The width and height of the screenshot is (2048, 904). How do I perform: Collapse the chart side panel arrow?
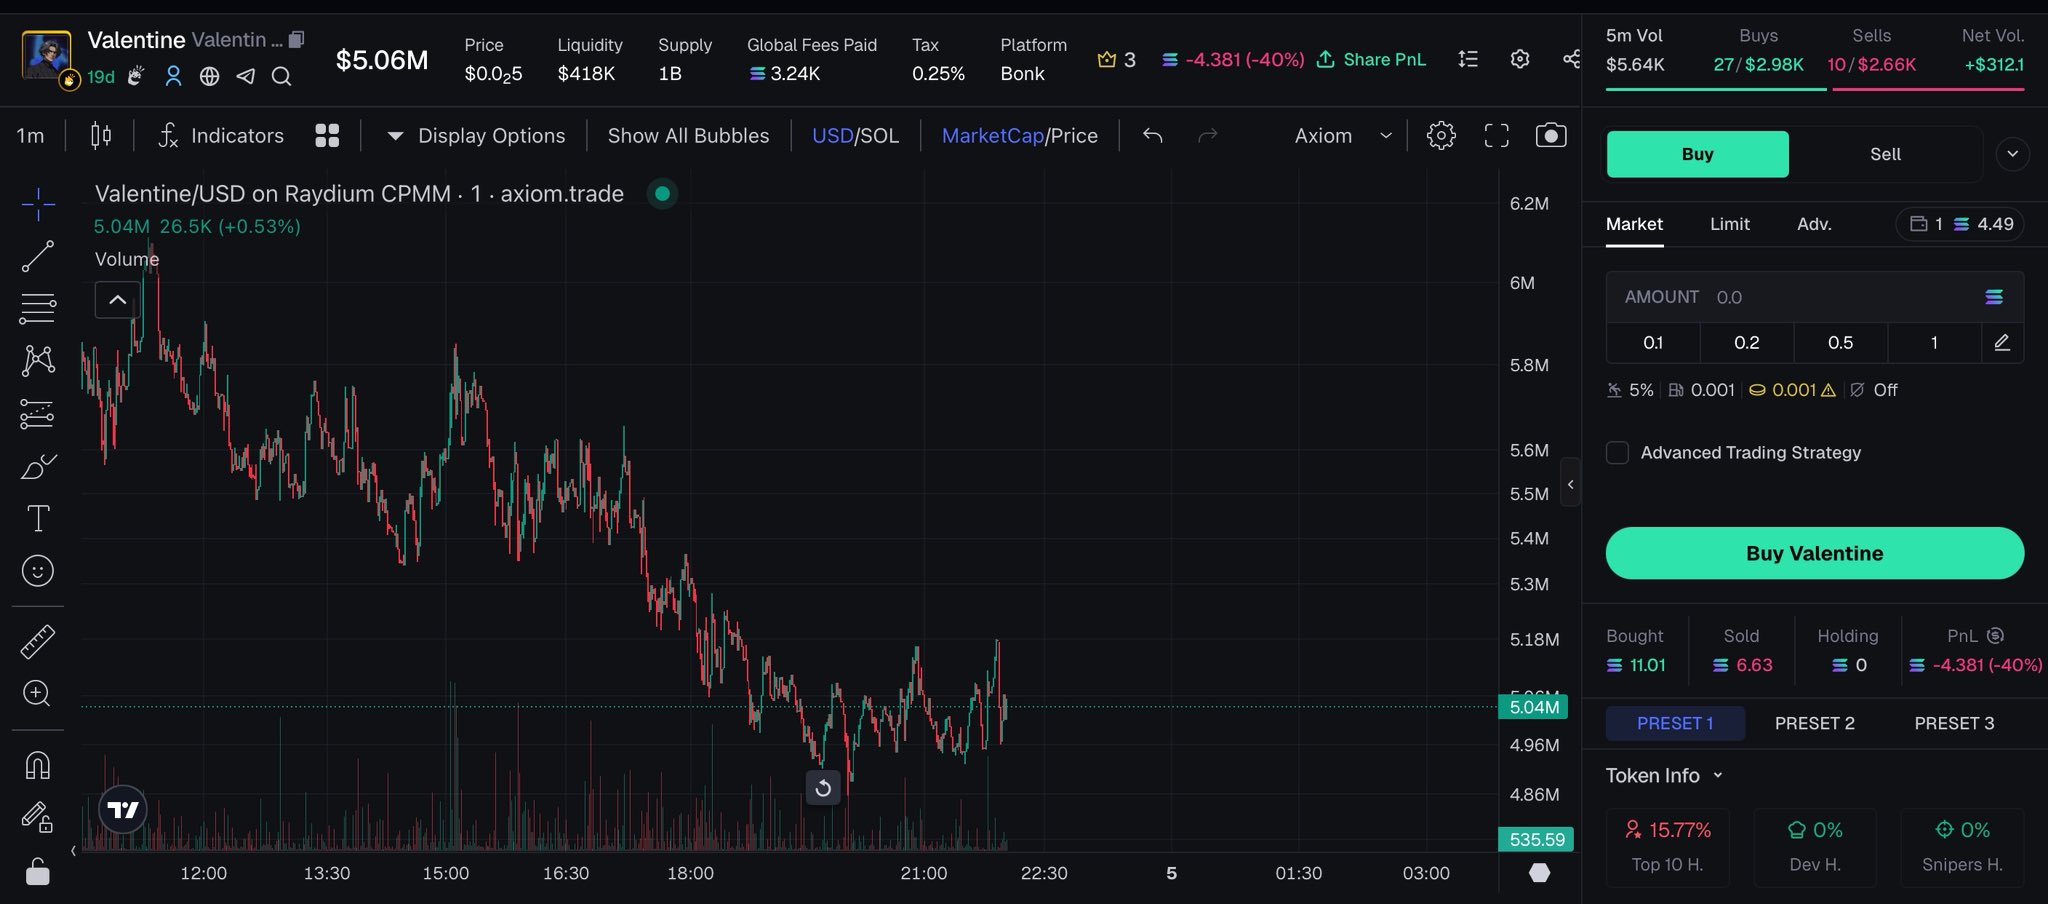1570,484
